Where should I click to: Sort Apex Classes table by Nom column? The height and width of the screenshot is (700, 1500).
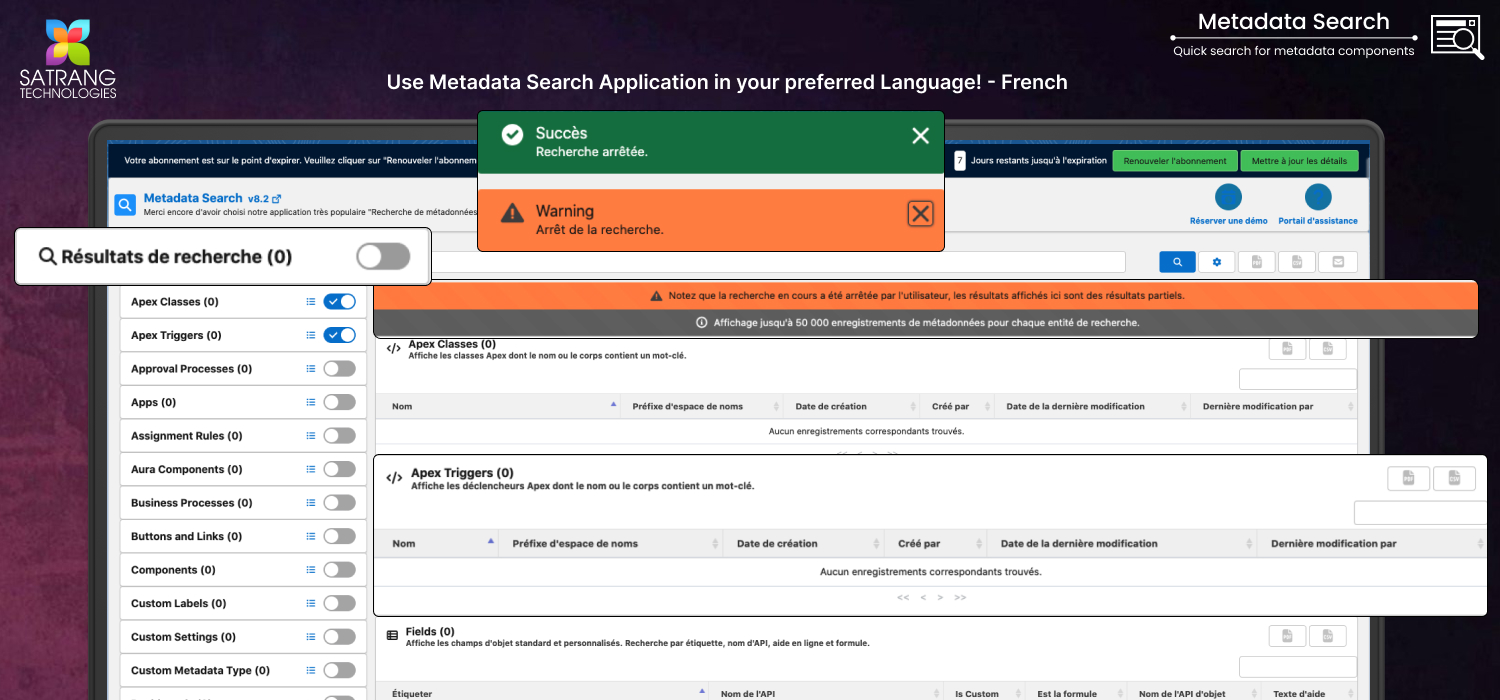point(498,407)
